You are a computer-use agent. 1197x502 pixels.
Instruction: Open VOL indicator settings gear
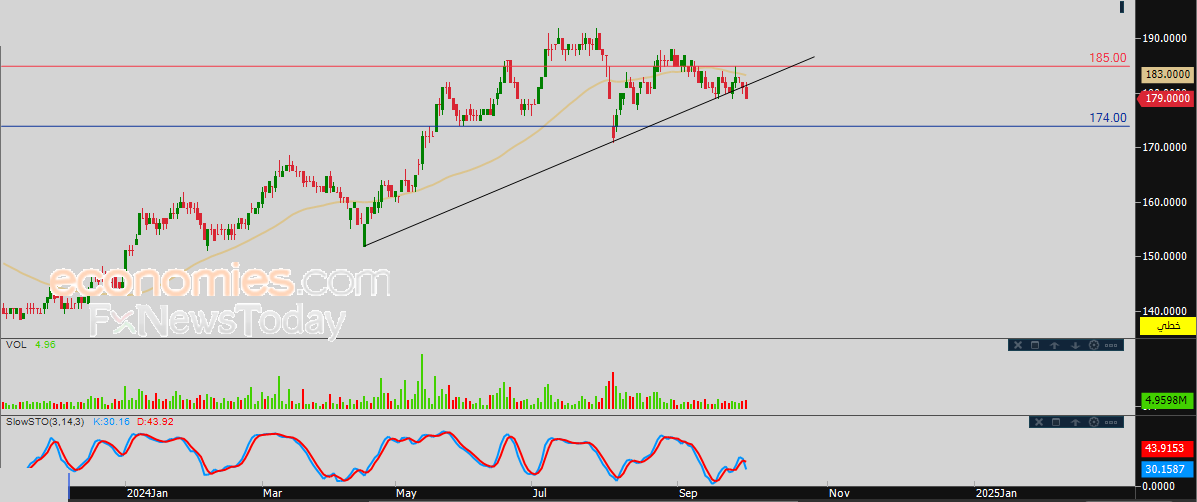tap(1093, 345)
